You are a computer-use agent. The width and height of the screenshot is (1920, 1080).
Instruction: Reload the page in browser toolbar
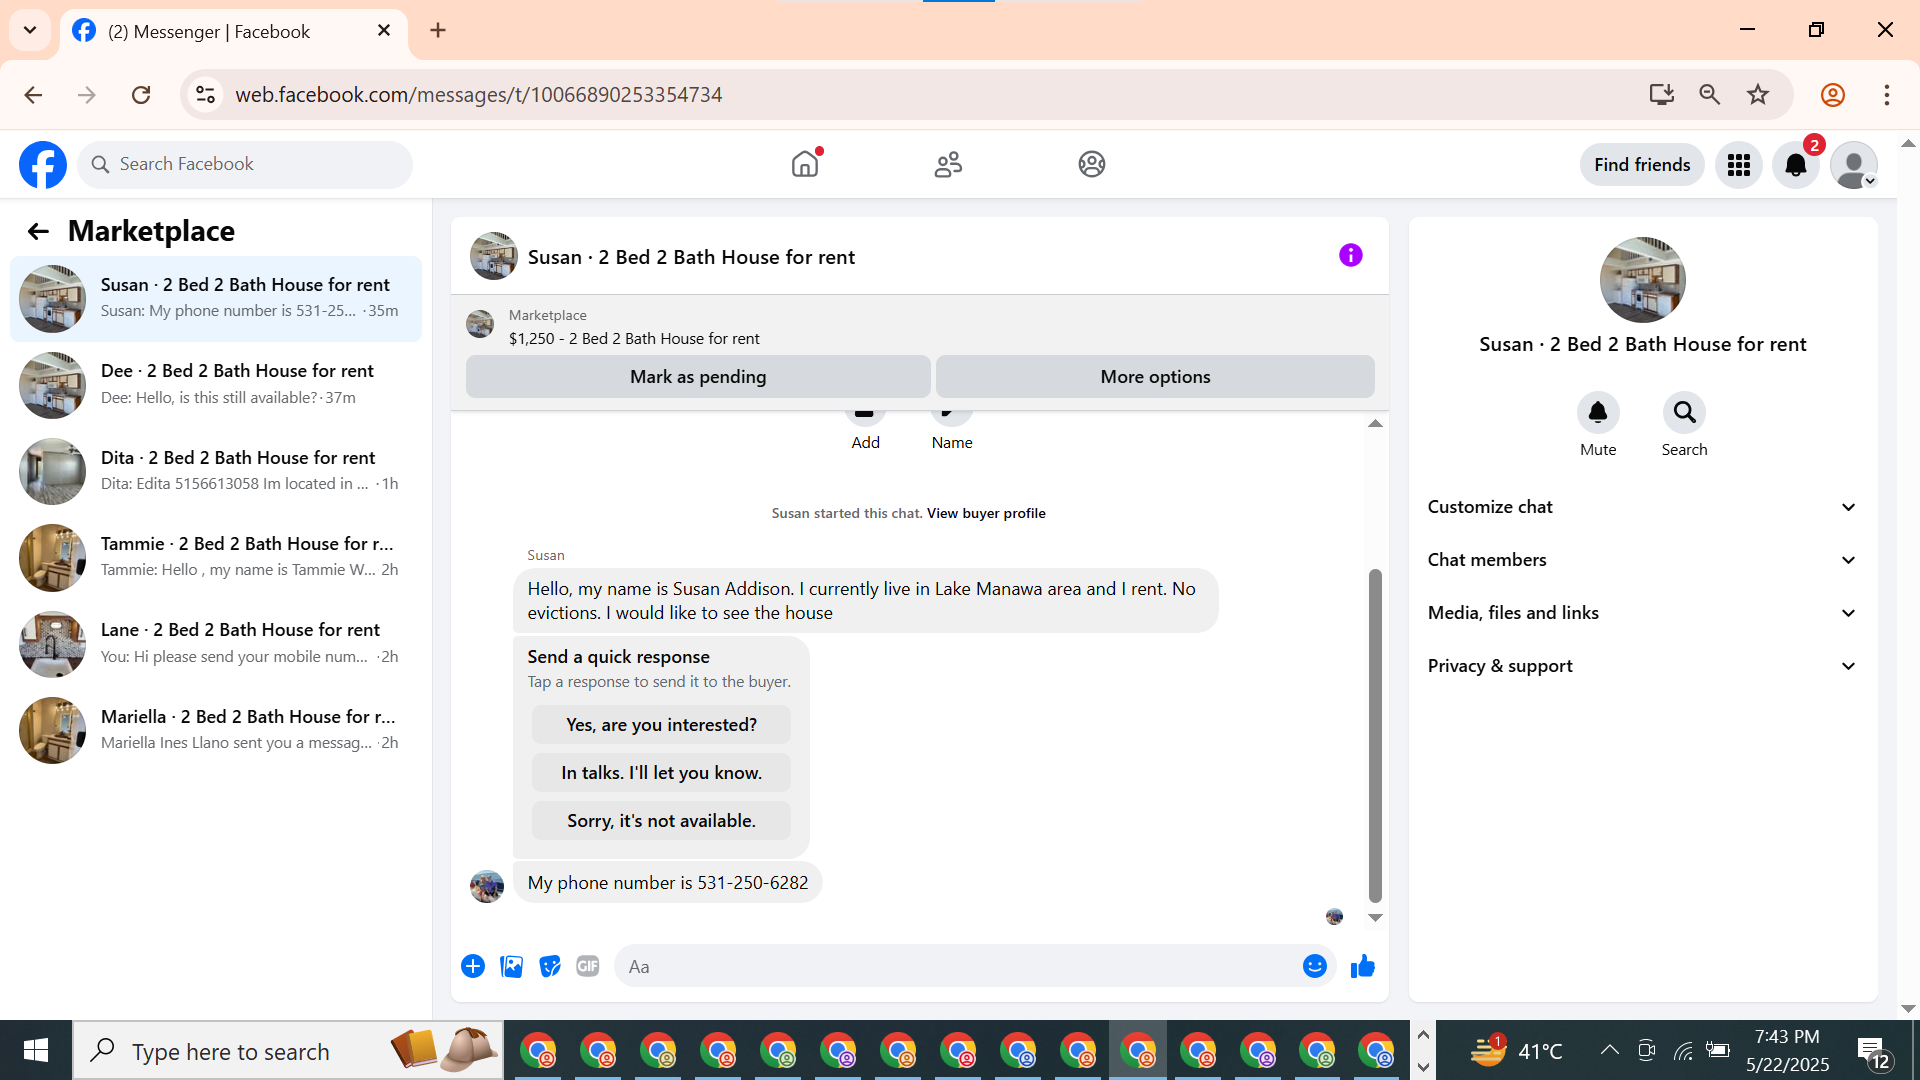coord(141,95)
